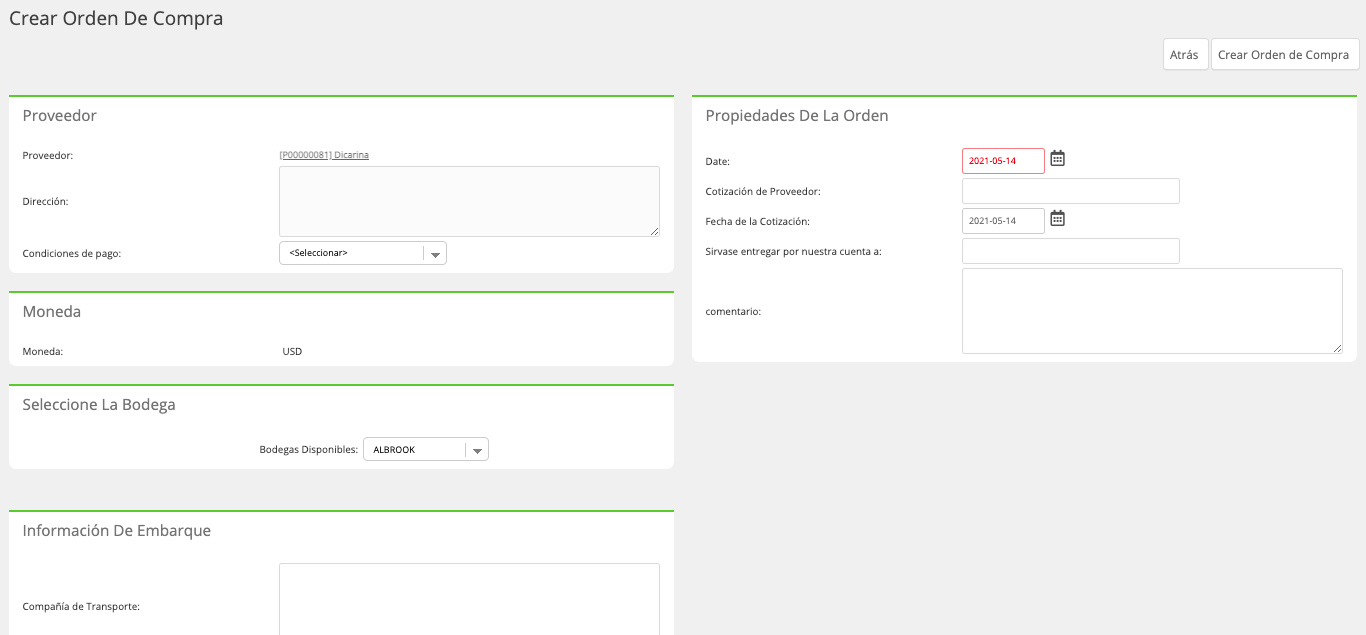Expand the Condiciones de pago dropdown
Image resolution: width=1366 pixels, height=635 pixels.
click(x=363, y=253)
